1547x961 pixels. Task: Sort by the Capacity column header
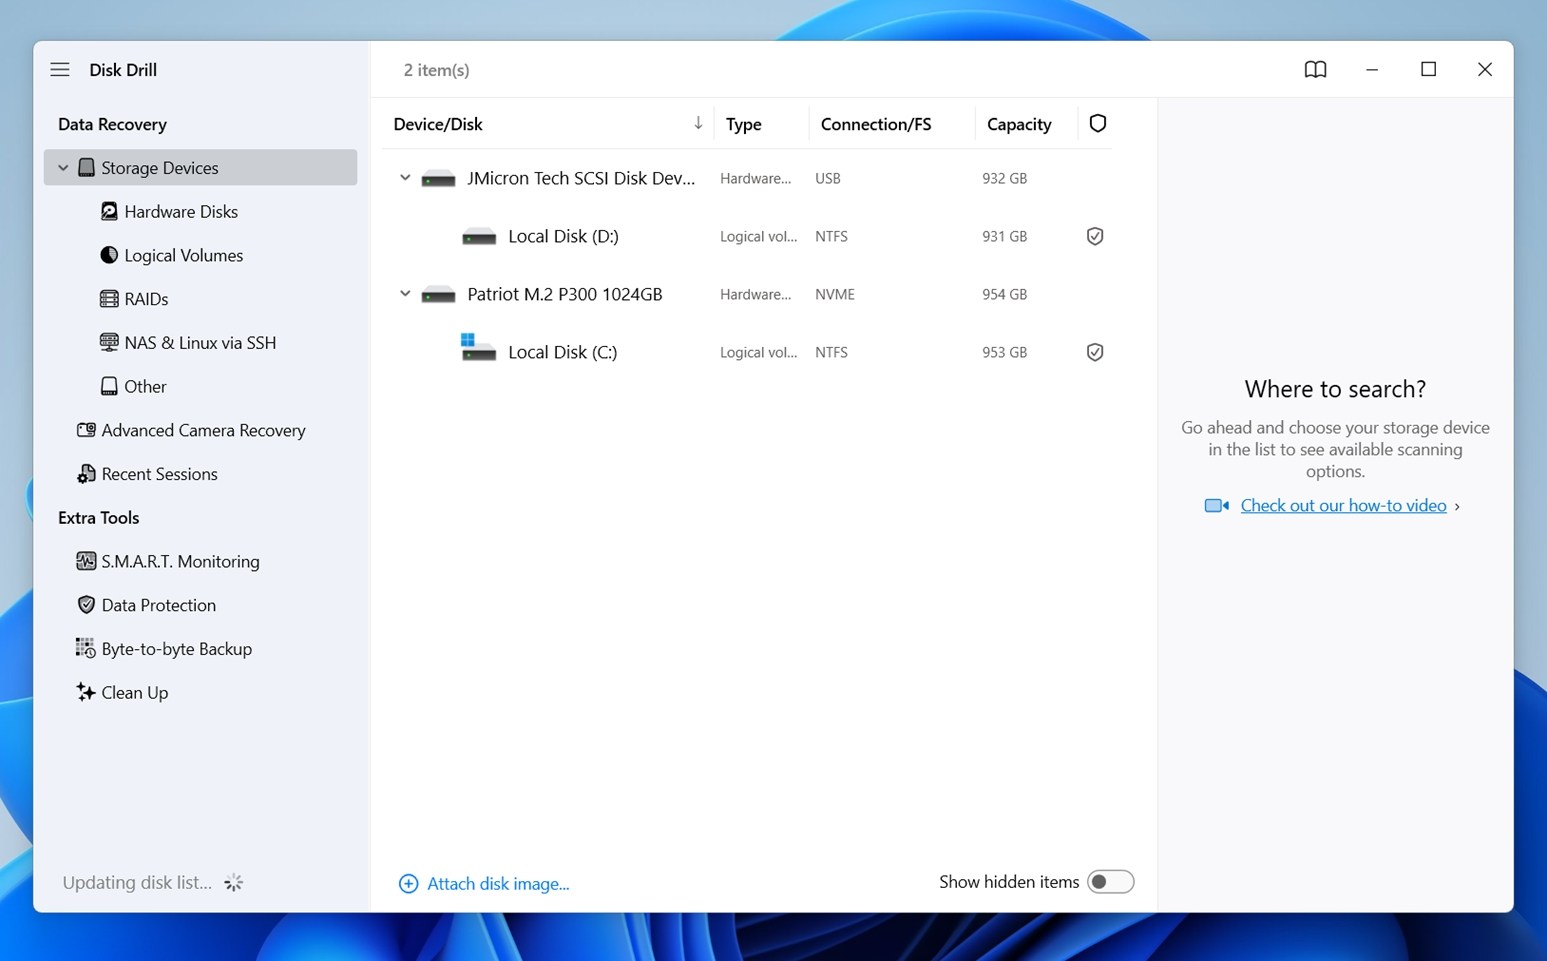1018,124
